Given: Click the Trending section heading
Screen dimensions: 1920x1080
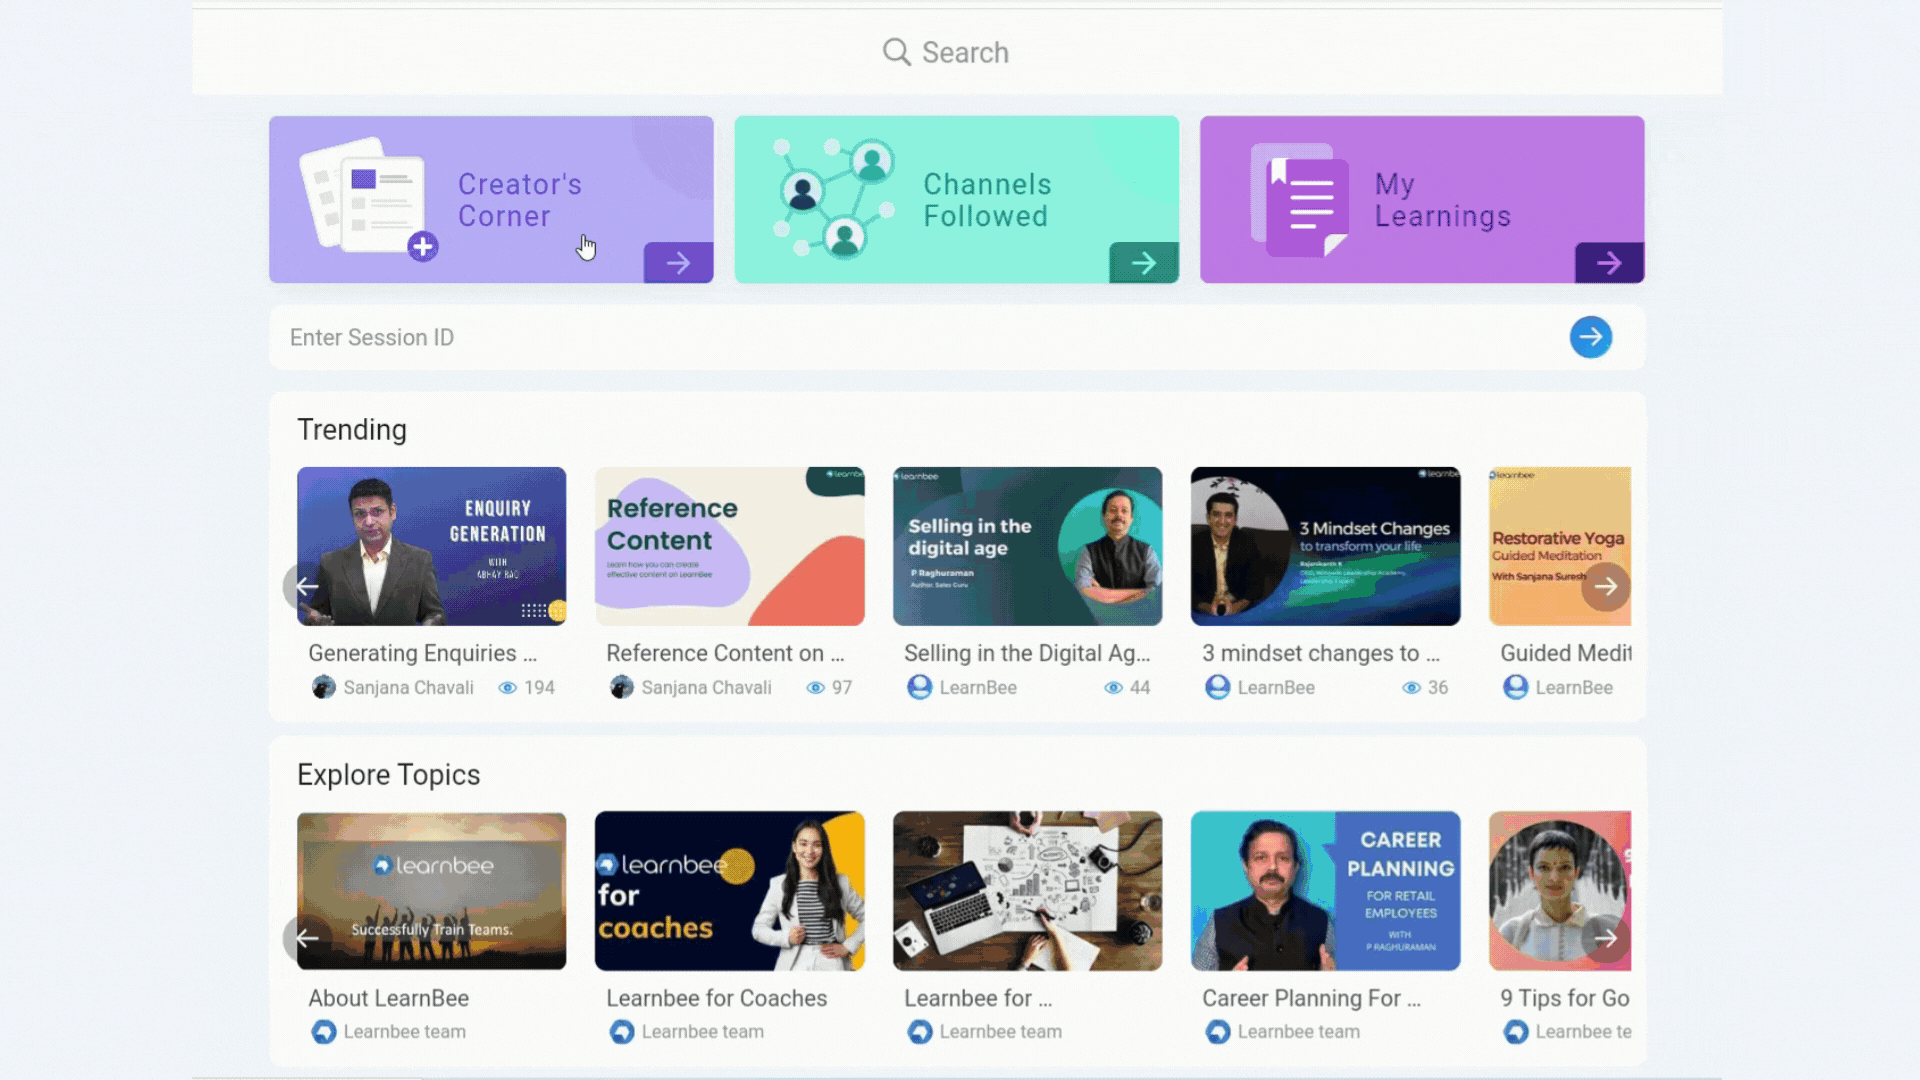Looking at the screenshot, I should [352, 430].
